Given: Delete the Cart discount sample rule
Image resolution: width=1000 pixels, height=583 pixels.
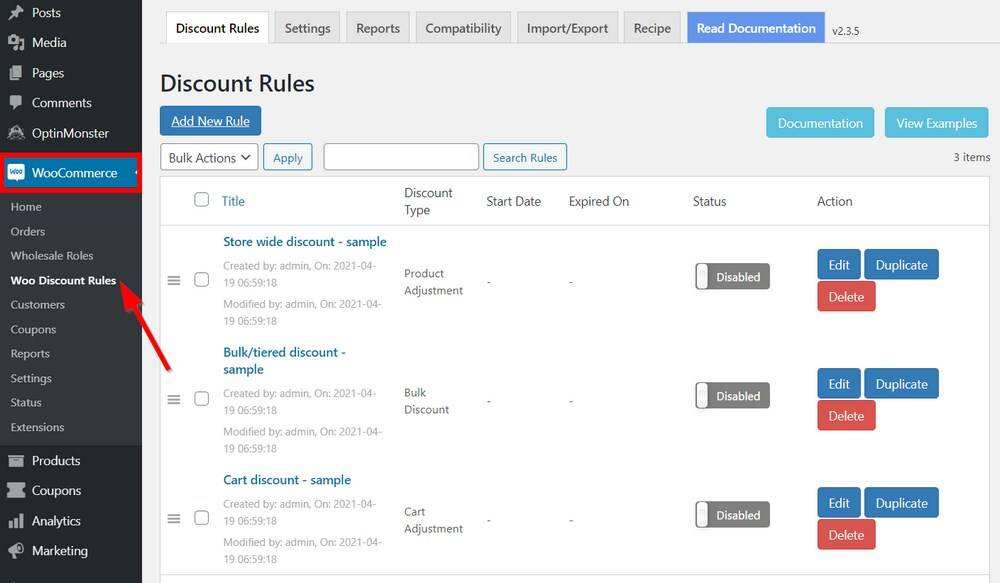Looking at the screenshot, I should click(x=845, y=535).
